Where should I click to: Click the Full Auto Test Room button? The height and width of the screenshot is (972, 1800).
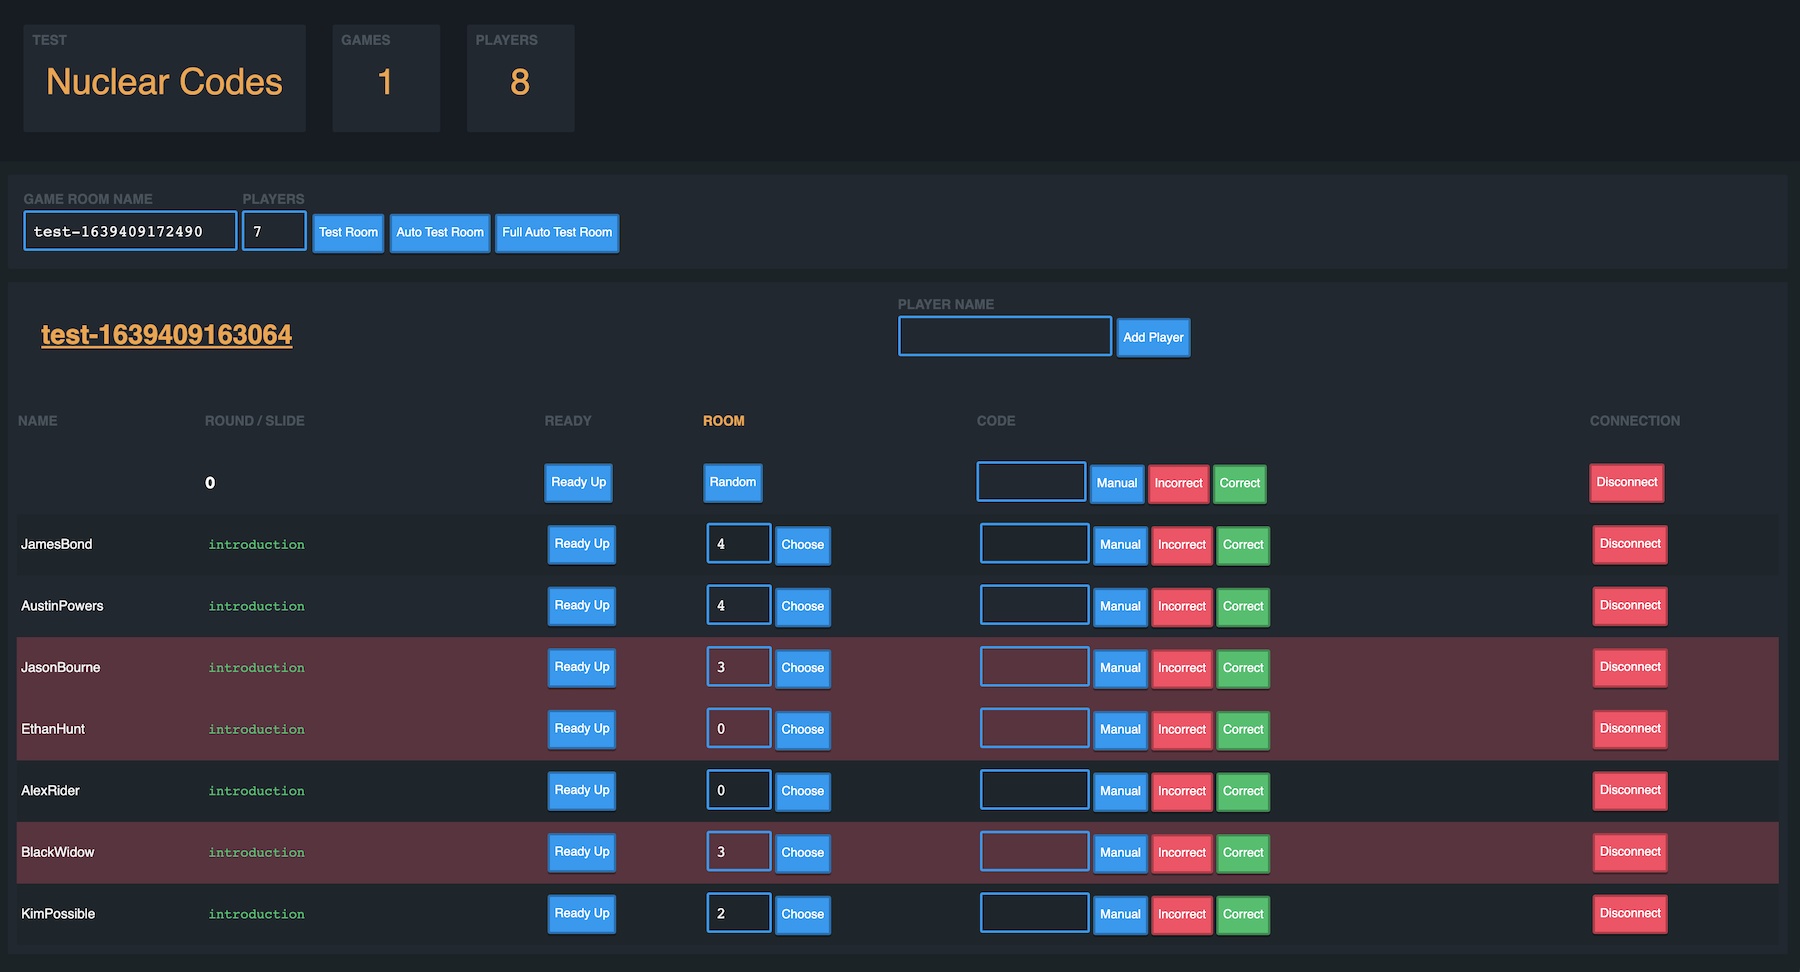click(557, 232)
